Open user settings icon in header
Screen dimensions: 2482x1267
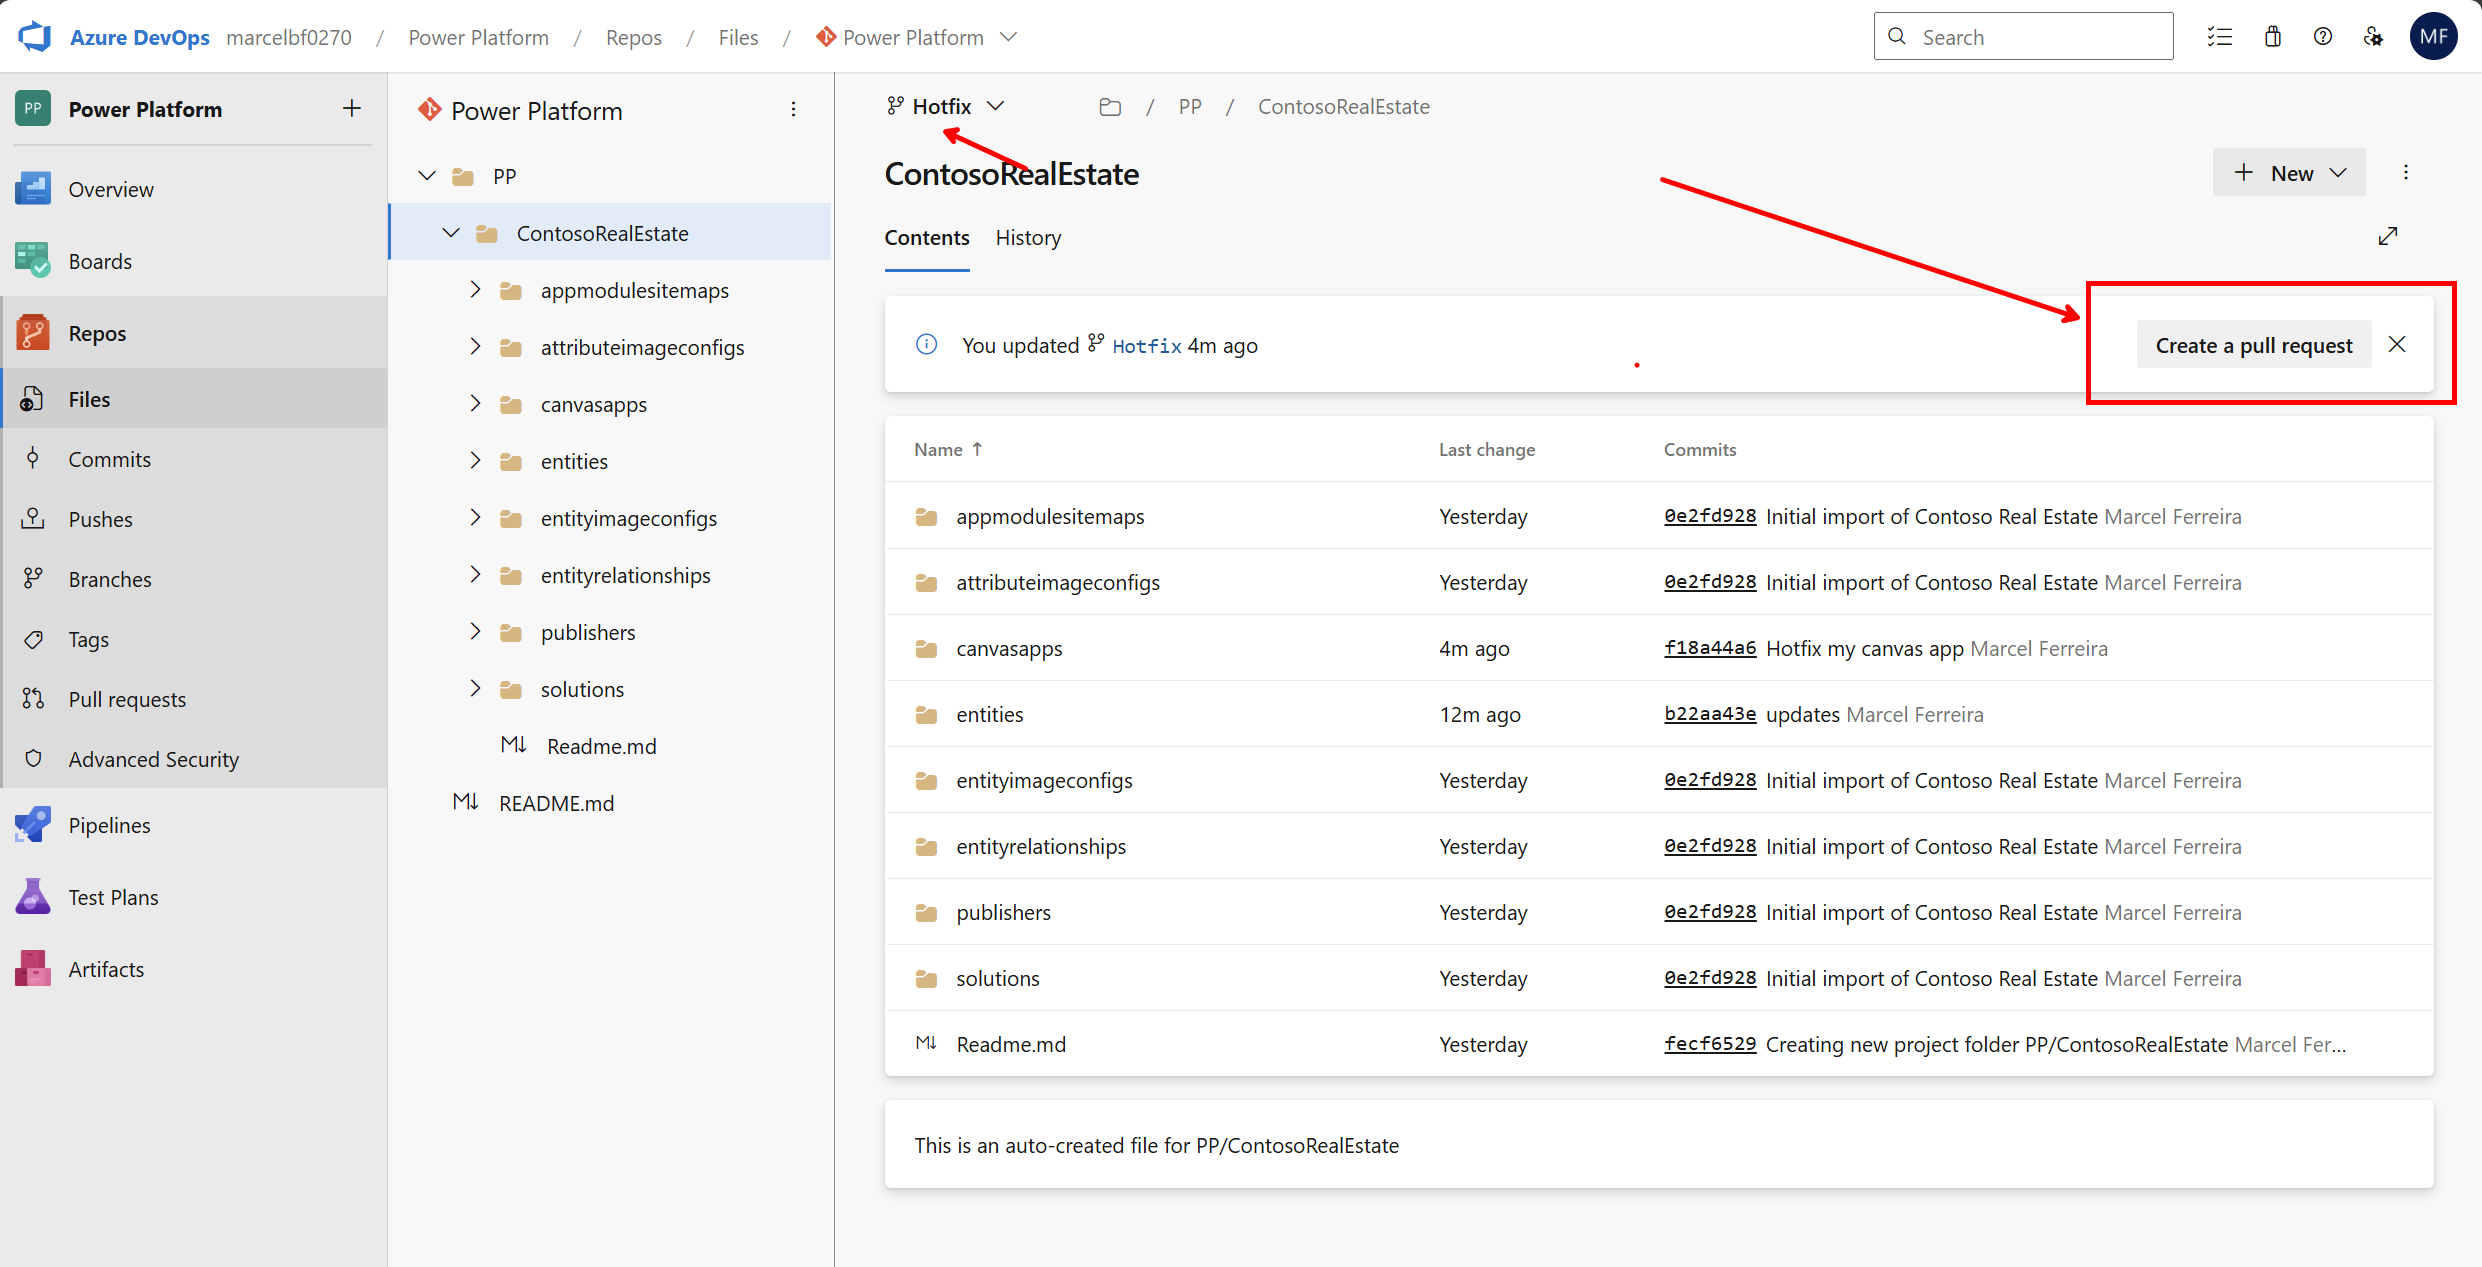point(2373,37)
